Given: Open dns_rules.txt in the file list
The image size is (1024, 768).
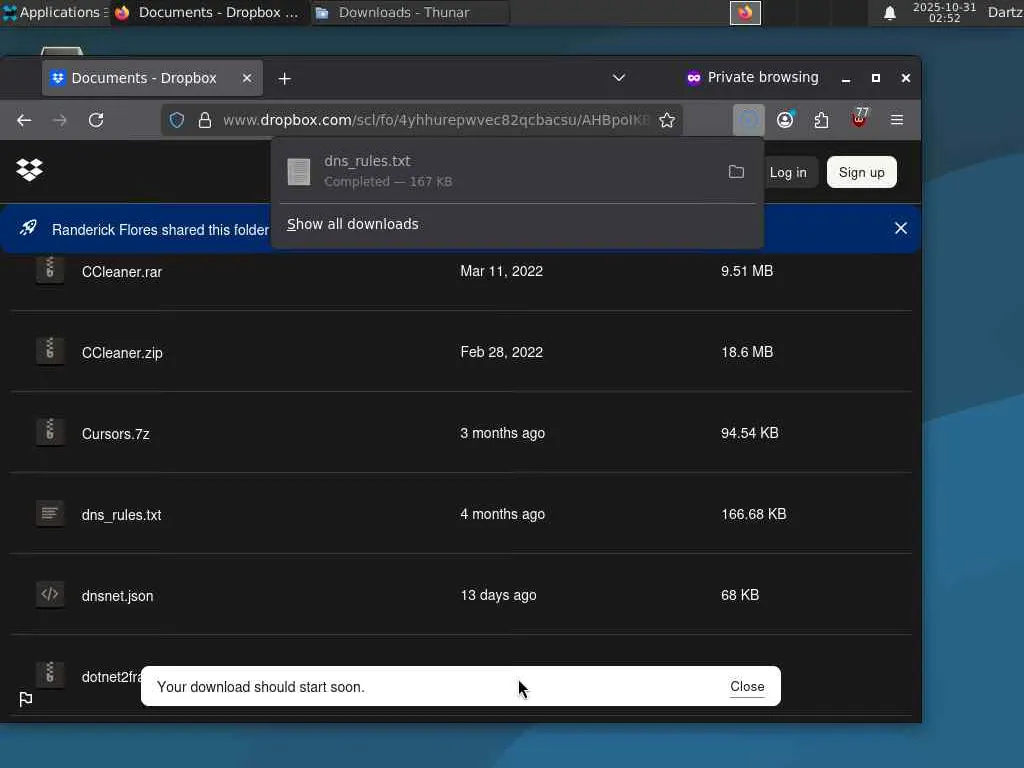Looking at the screenshot, I should pos(121,515).
